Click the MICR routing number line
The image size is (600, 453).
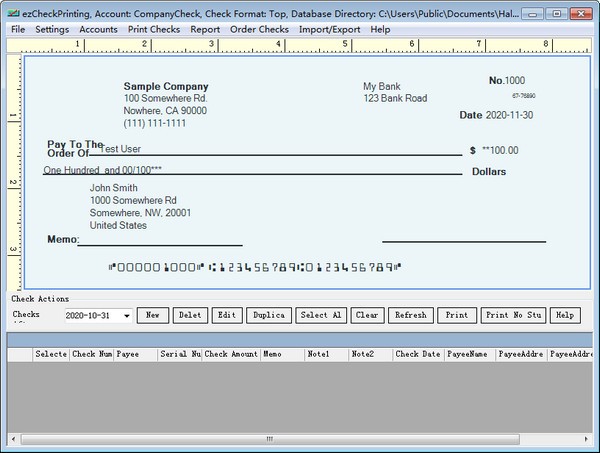point(254,267)
